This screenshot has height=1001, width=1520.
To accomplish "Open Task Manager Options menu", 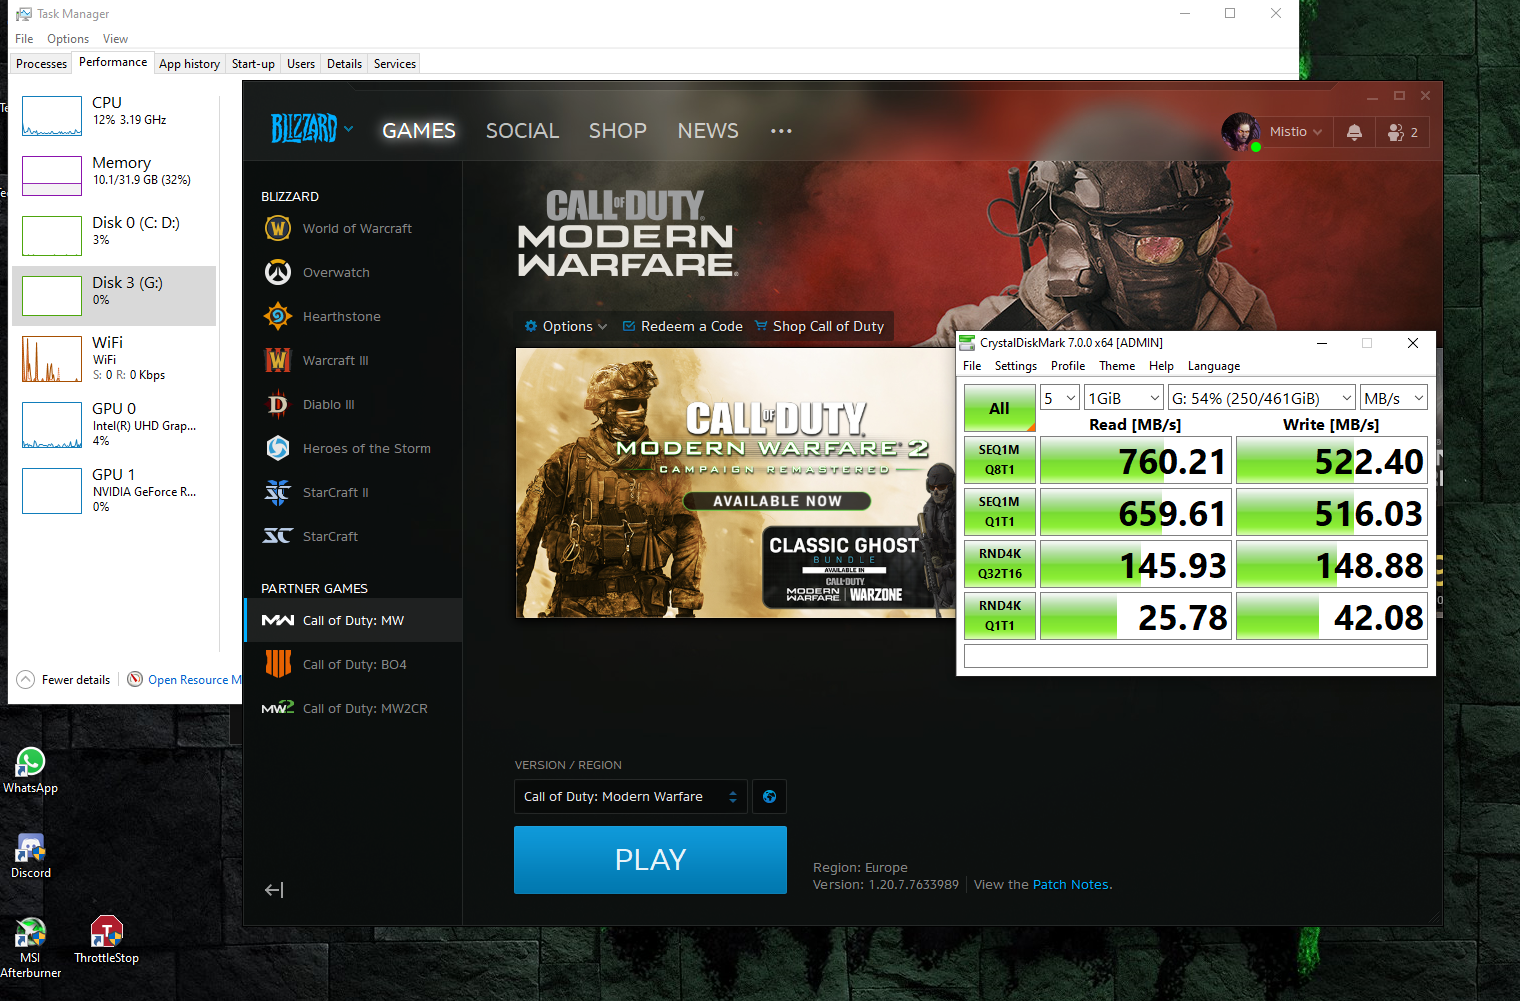I will [68, 39].
